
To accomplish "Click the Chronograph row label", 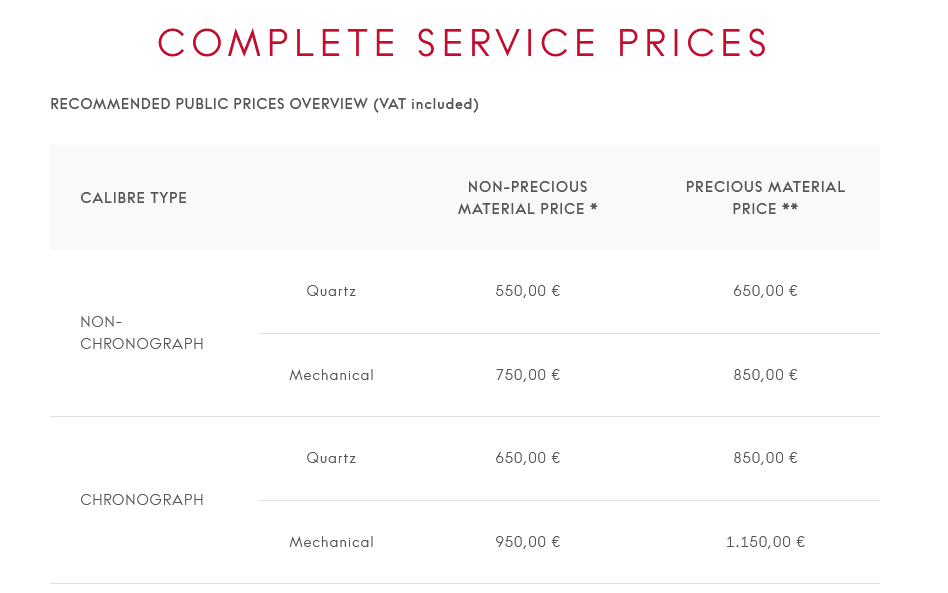I will (x=141, y=500).
